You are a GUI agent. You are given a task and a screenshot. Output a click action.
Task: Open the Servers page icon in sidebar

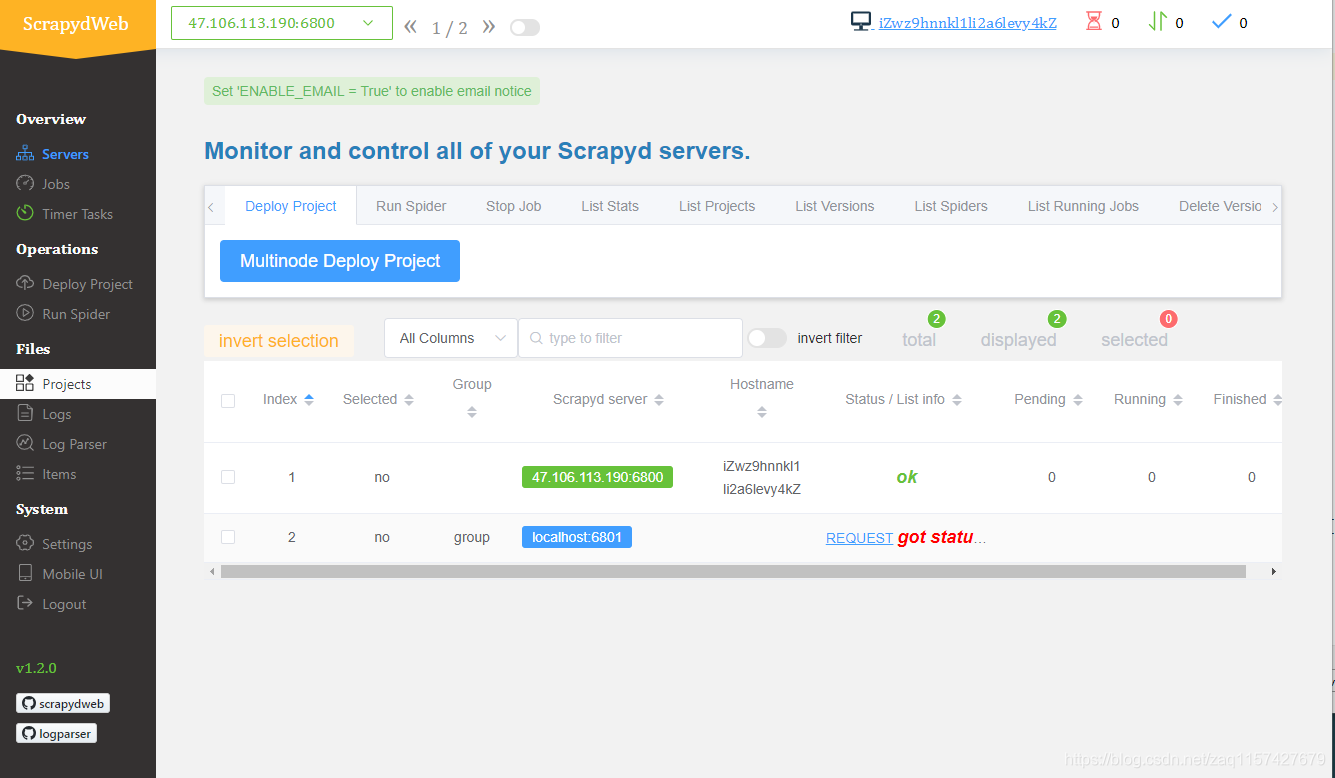point(25,154)
